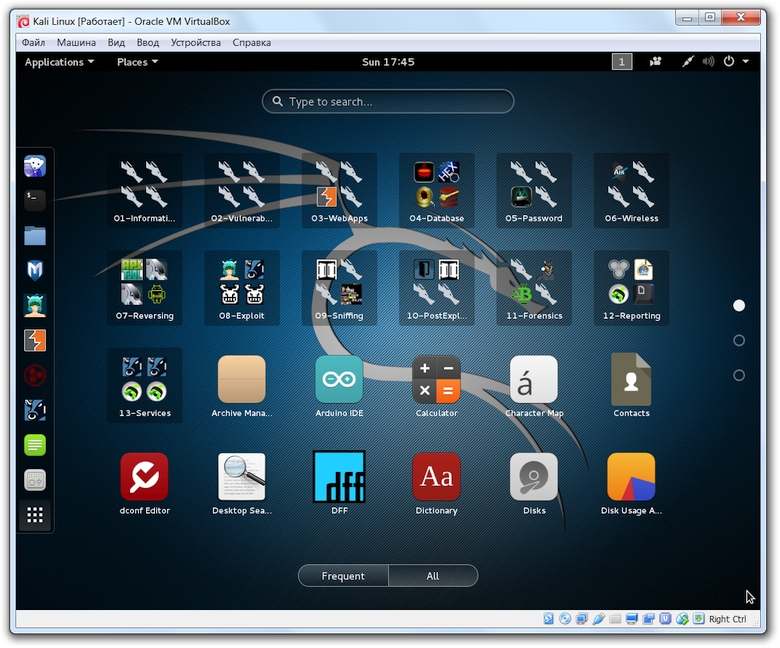Click the screen recorder camera icon
Image resolution: width=780 pixels, height=648 pixels.
pyautogui.click(x=655, y=62)
